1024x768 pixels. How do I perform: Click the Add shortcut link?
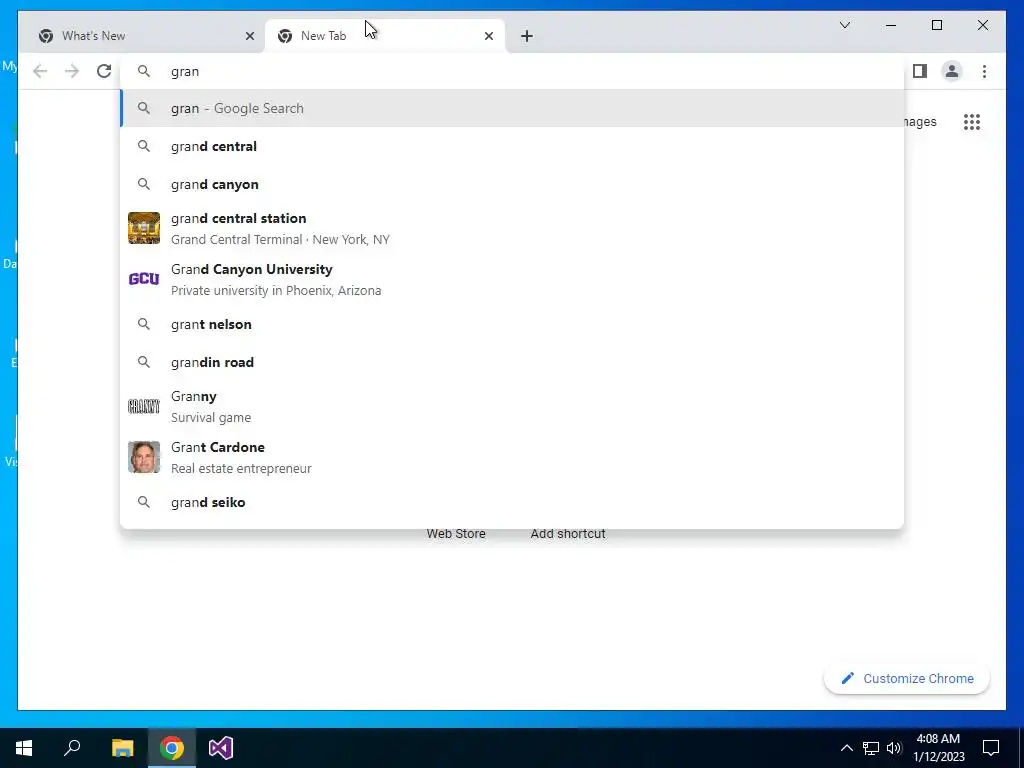click(x=568, y=534)
